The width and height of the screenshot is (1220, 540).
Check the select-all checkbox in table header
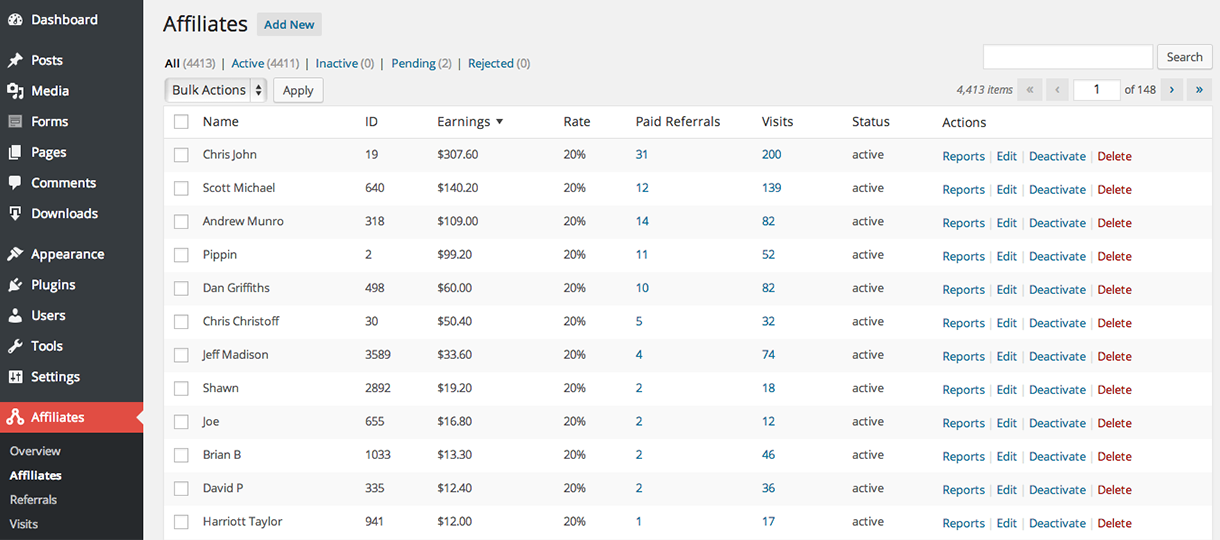pyautogui.click(x=181, y=122)
